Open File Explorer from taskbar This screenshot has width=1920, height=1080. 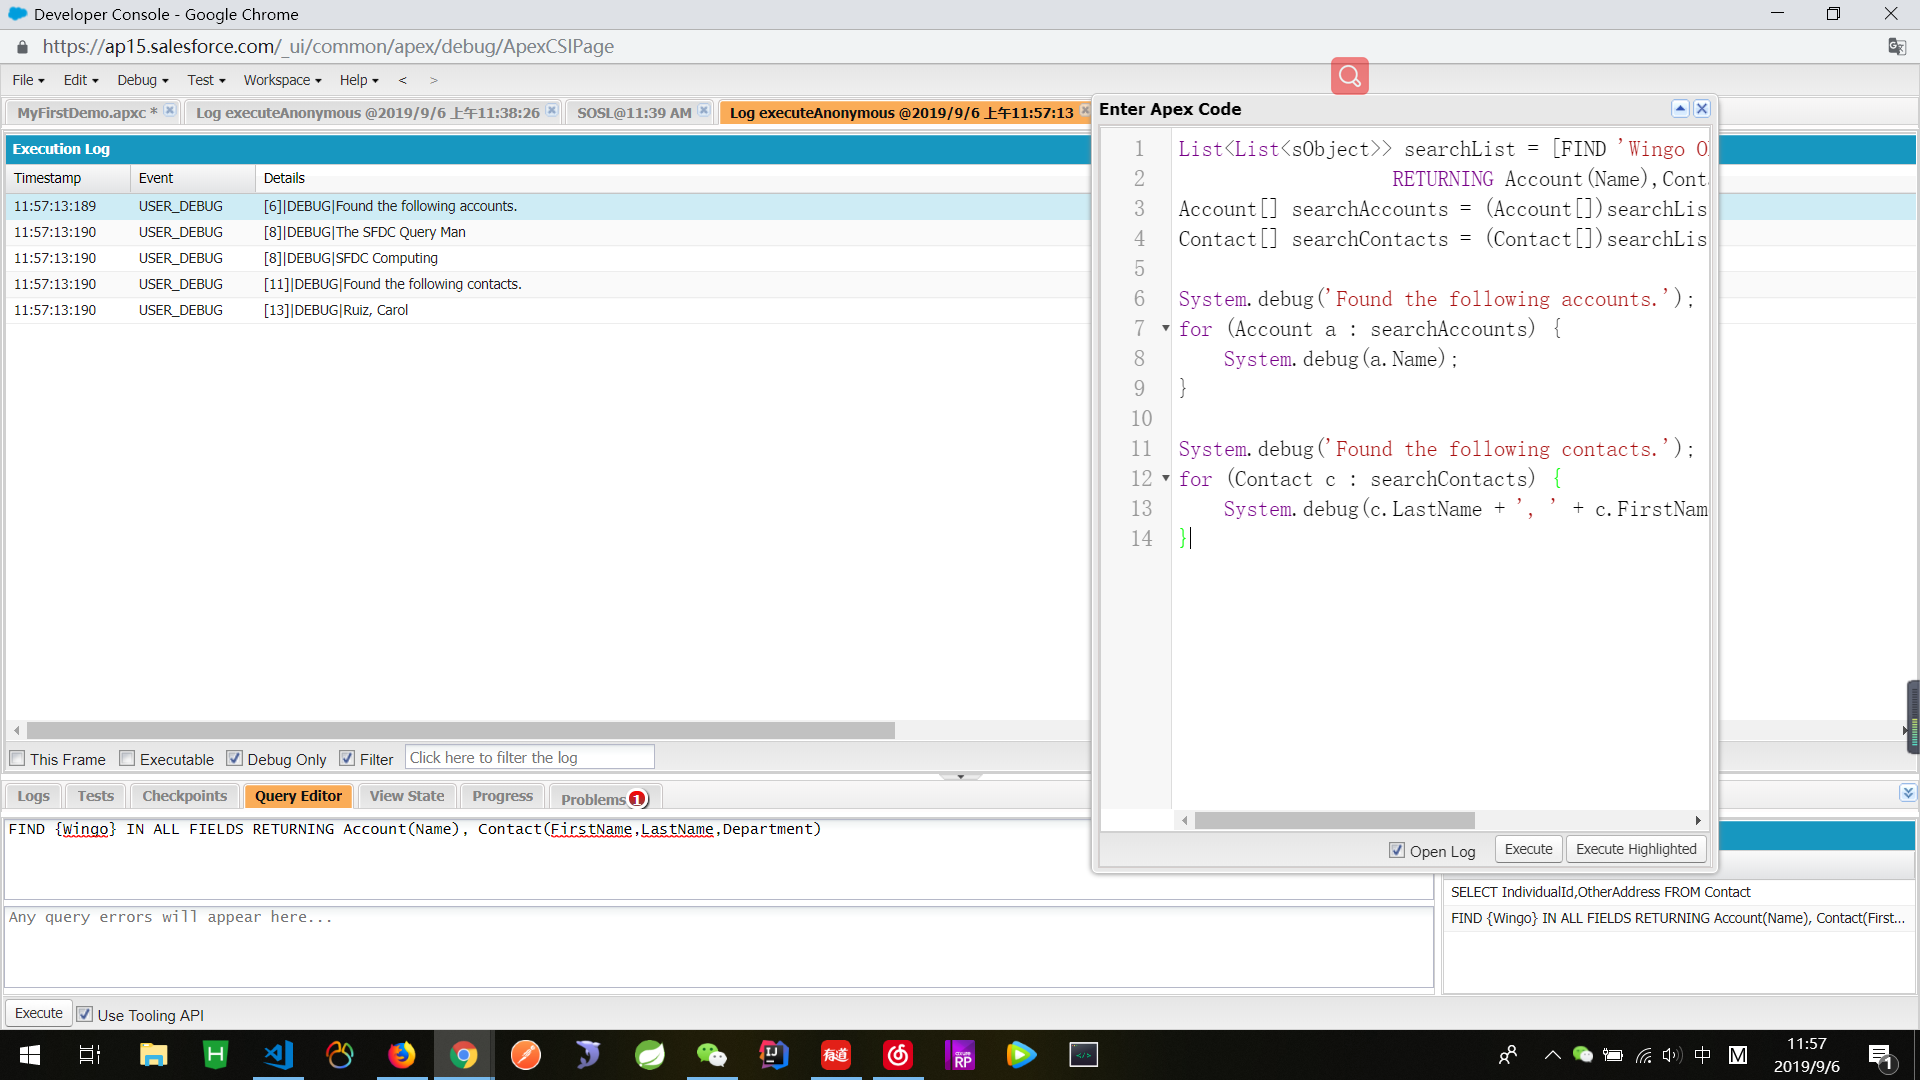[x=153, y=1055]
